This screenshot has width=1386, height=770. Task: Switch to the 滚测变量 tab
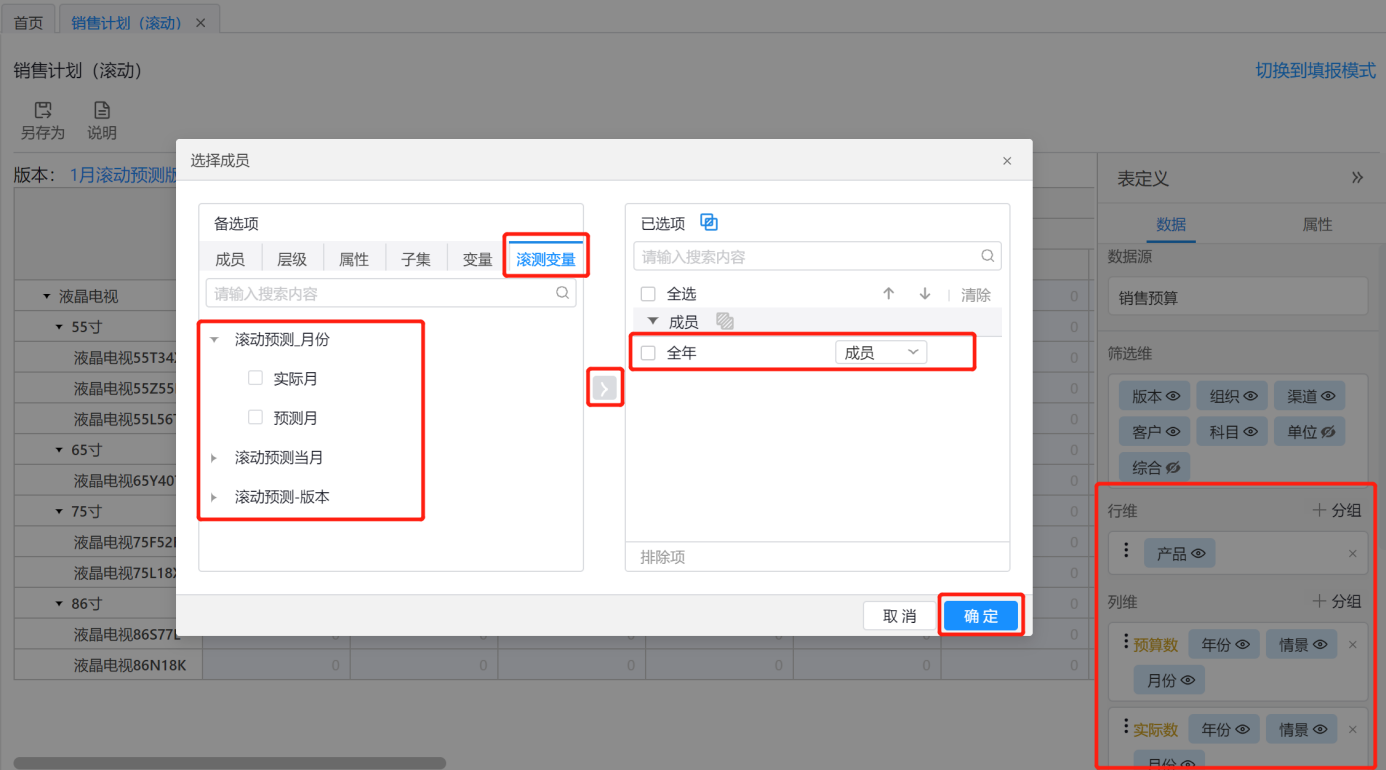click(x=545, y=259)
